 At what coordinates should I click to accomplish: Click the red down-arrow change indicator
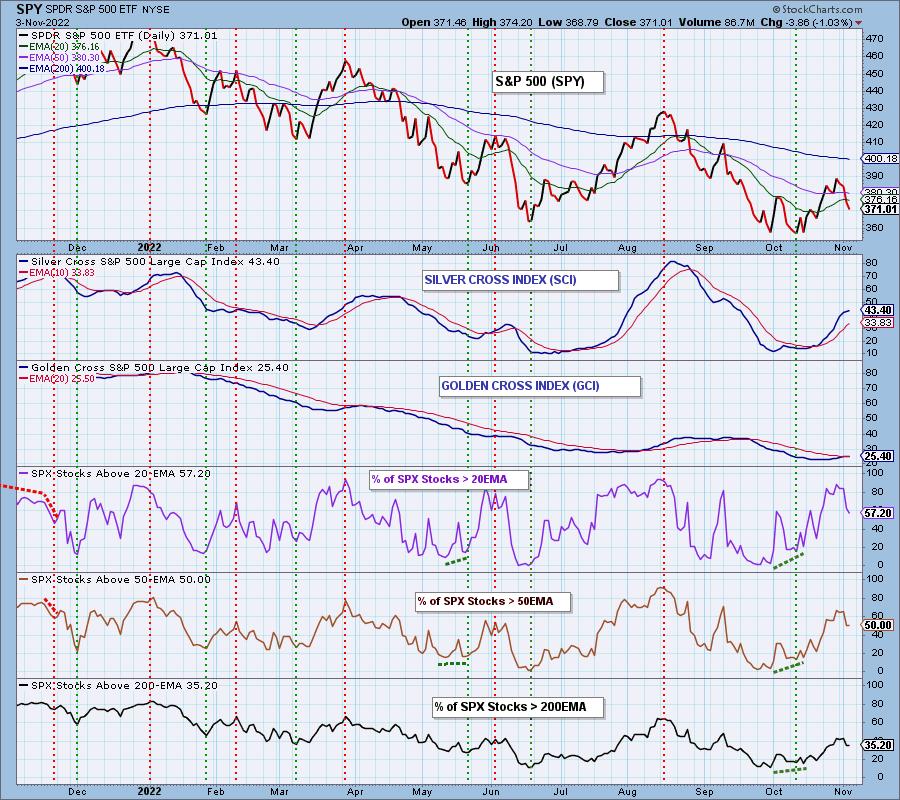coord(858,23)
